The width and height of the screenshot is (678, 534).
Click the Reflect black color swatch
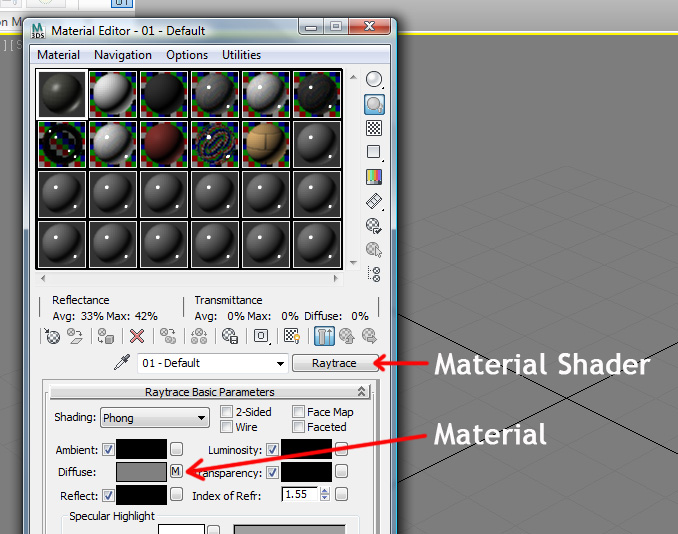click(141, 495)
